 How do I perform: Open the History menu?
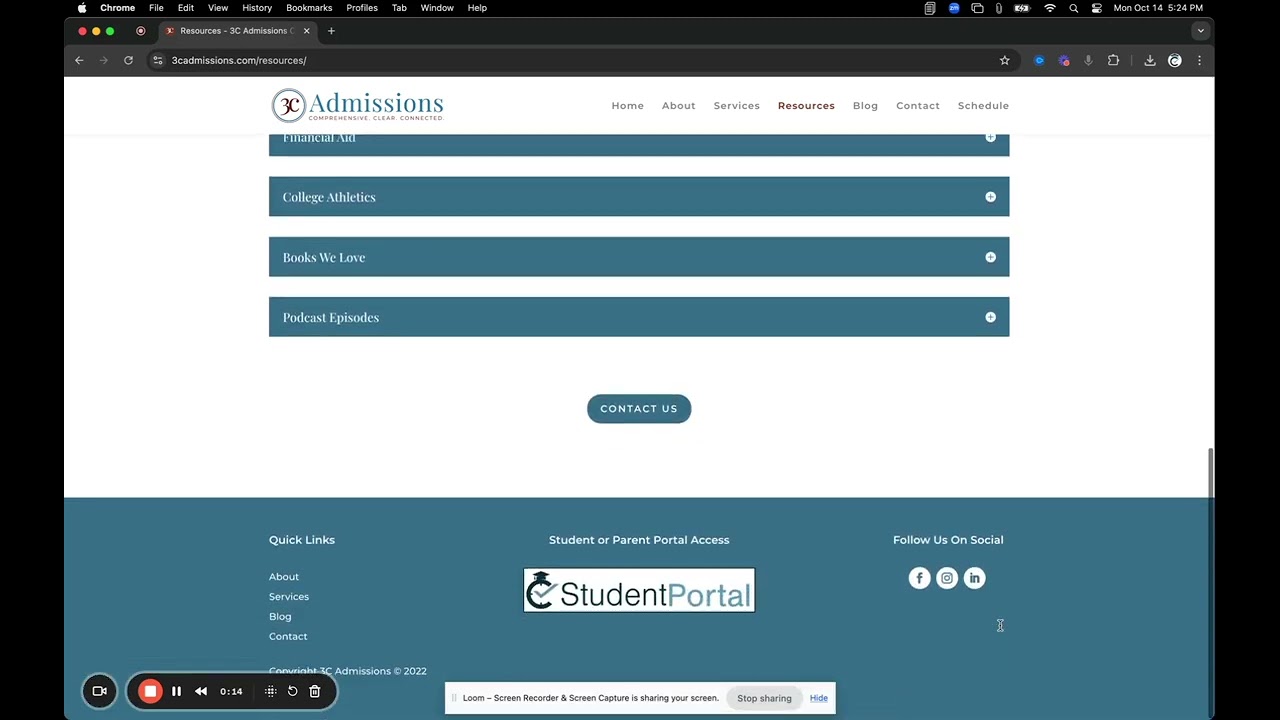pyautogui.click(x=257, y=8)
